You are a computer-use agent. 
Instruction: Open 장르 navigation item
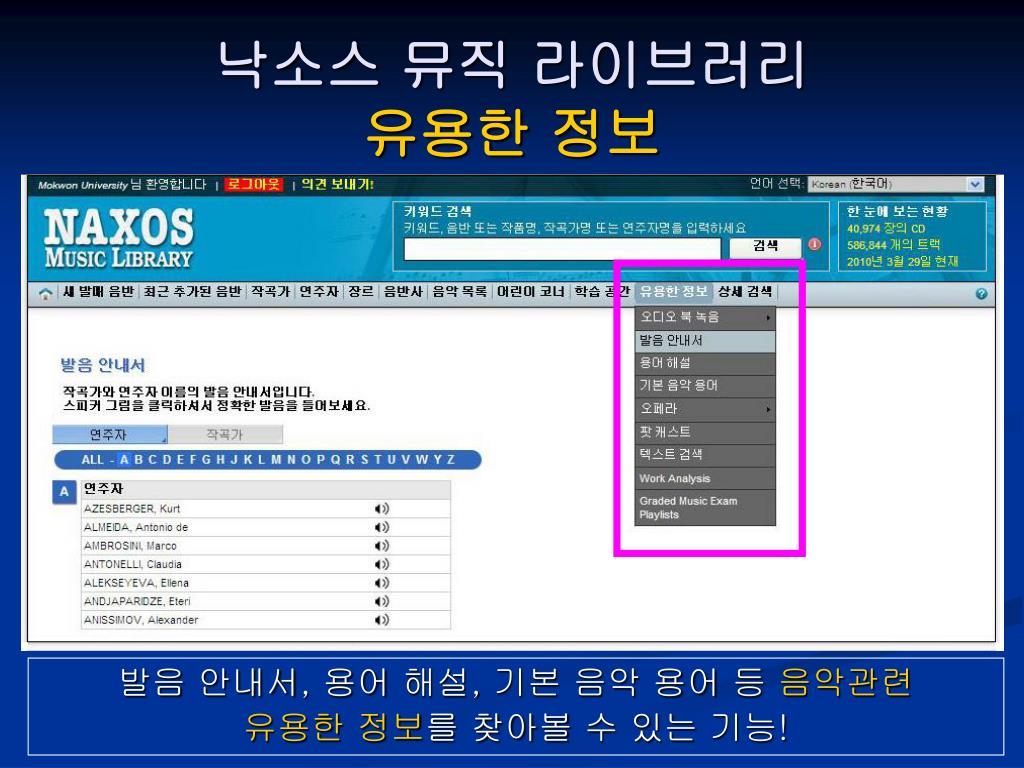coord(360,292)
